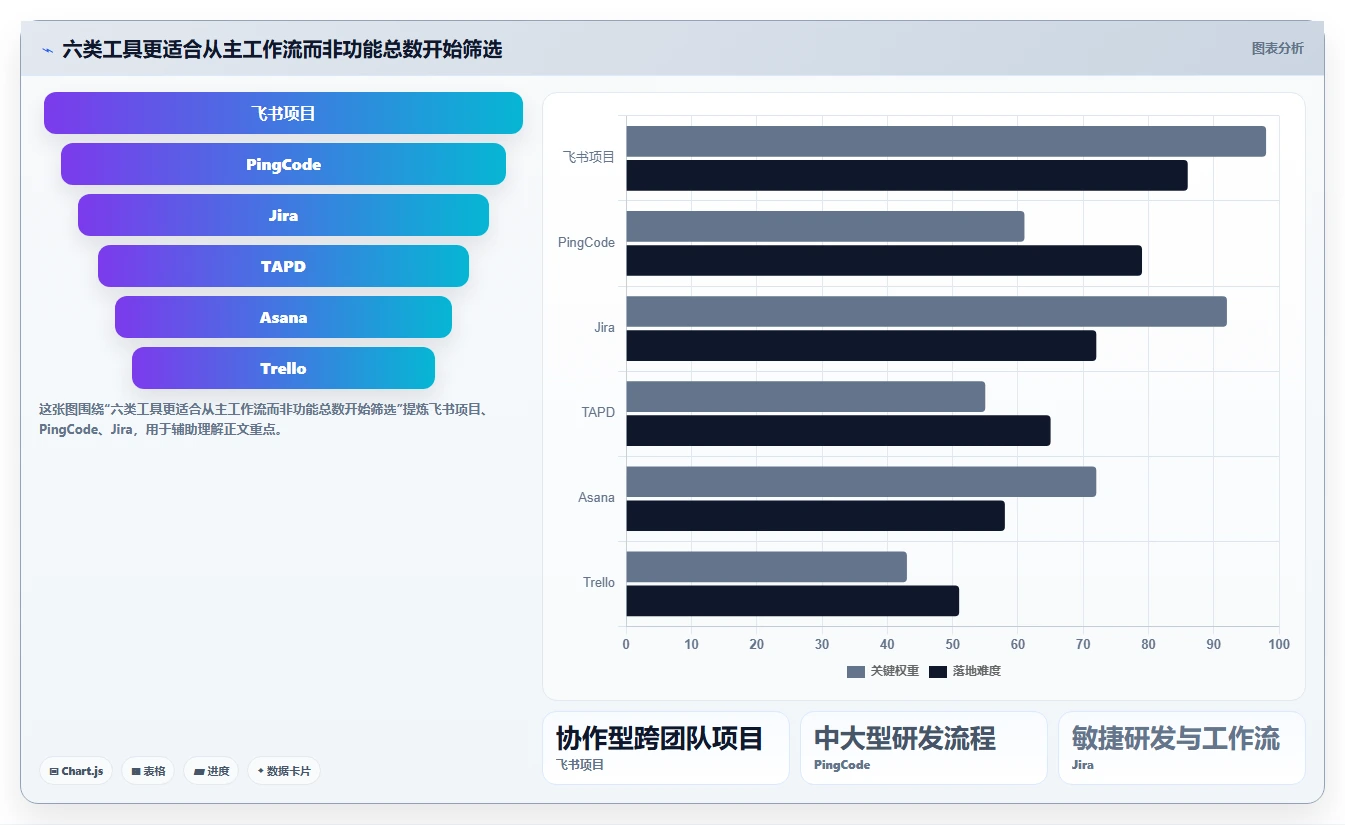Click the x-axis tick value 70

[1083, 644]
